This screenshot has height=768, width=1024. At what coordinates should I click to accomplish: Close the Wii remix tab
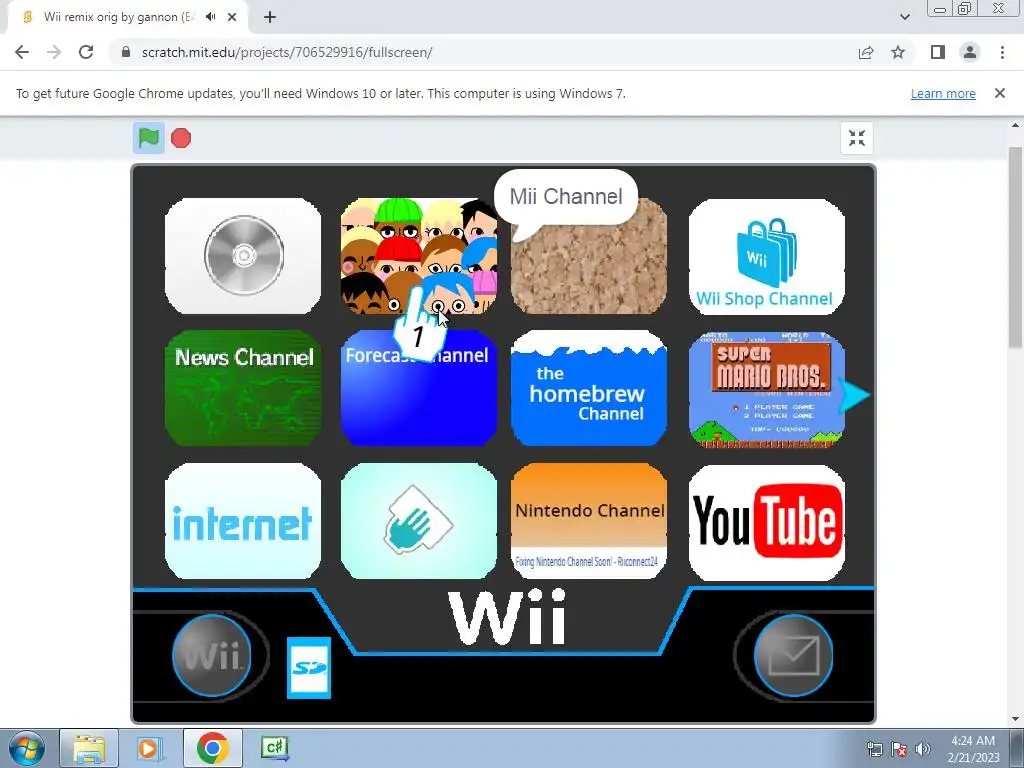point(232,17)
